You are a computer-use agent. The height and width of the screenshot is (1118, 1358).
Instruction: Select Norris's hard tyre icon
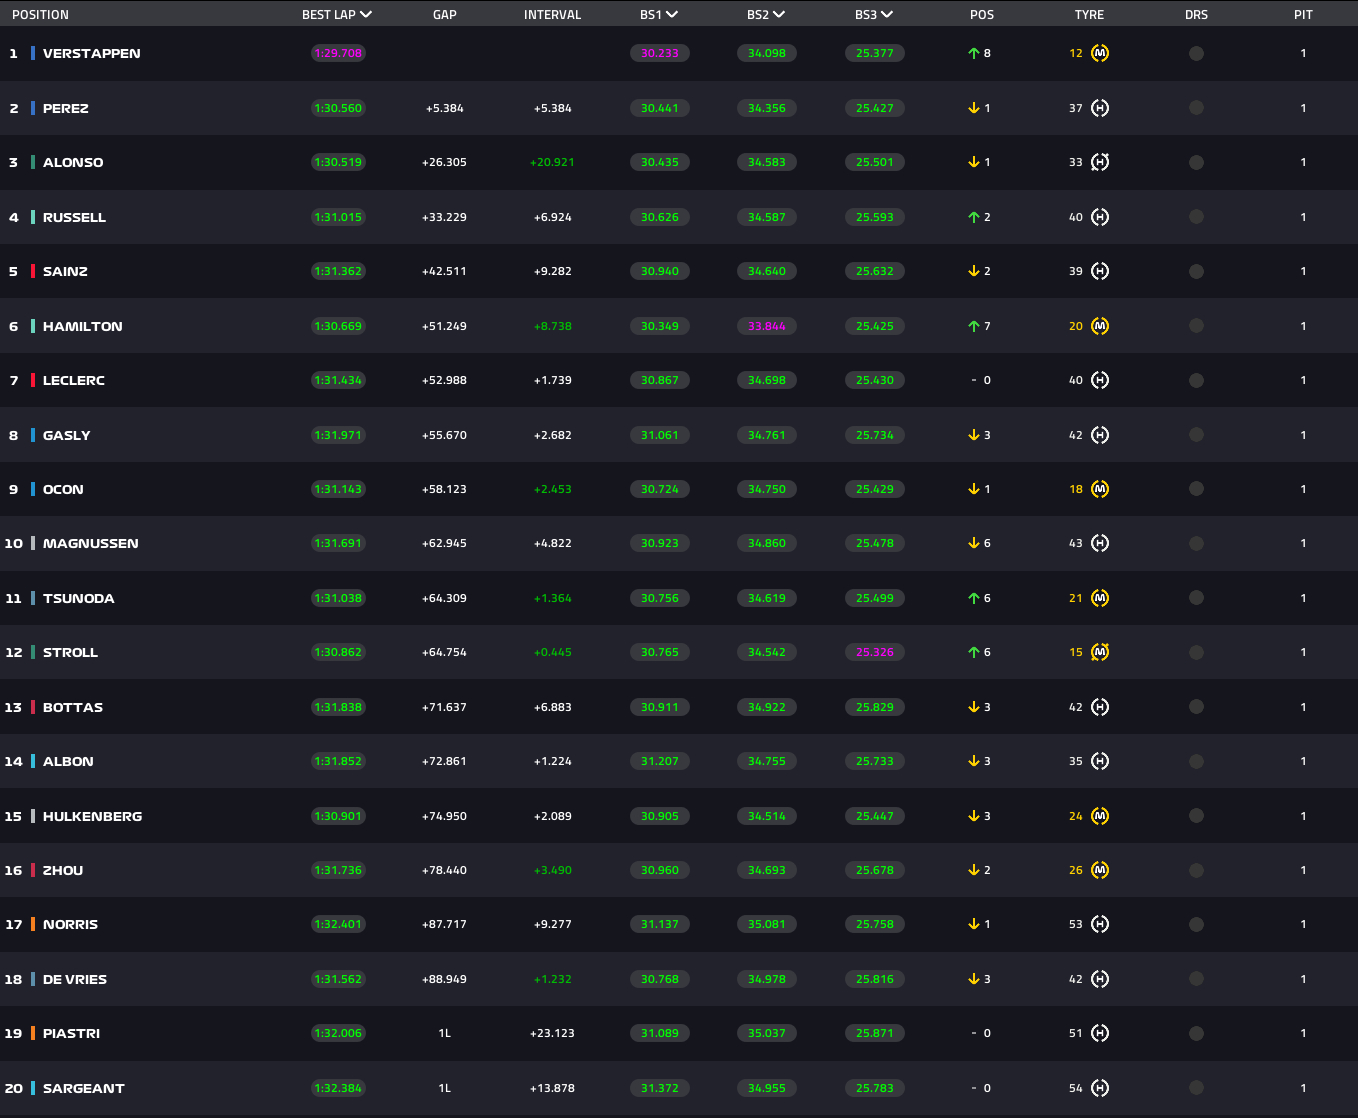[1100, 924]
